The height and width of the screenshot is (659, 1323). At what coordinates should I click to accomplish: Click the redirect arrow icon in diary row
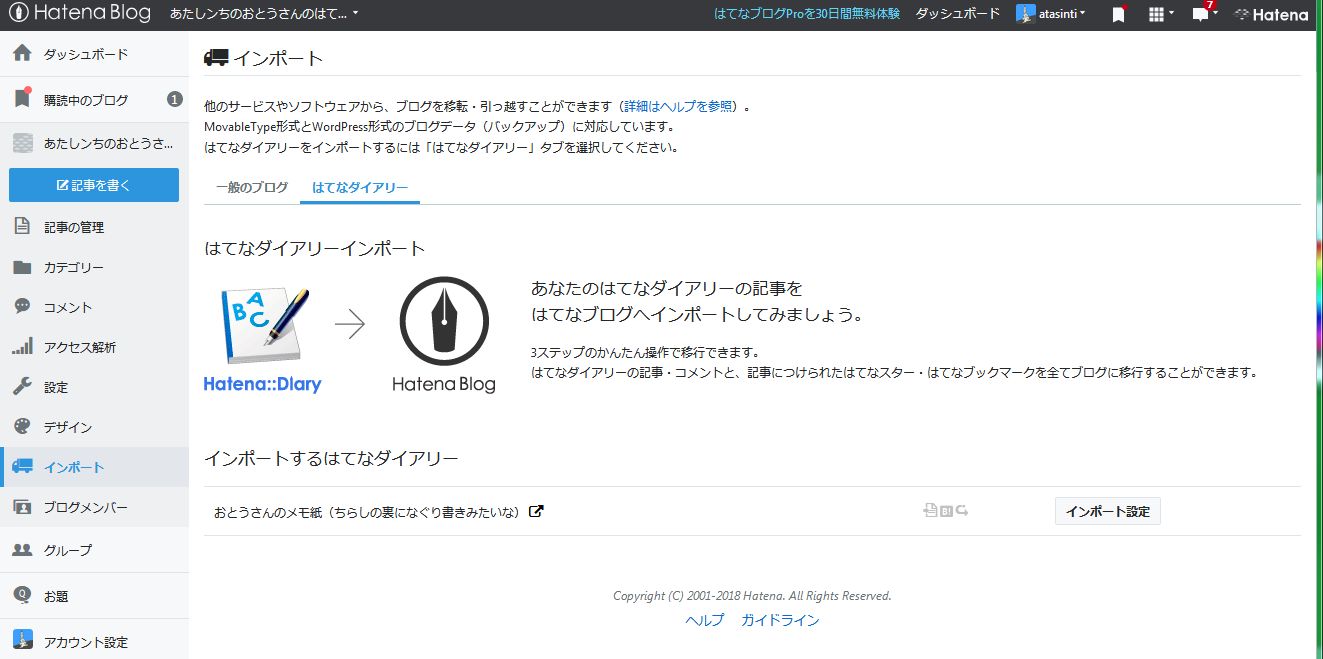point(962,510)
